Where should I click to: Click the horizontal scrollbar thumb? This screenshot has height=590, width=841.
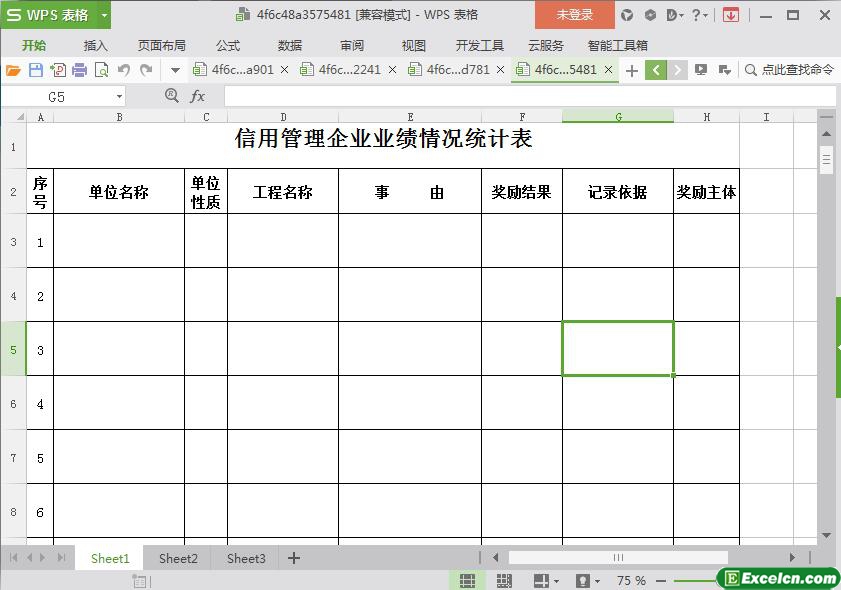618,558
